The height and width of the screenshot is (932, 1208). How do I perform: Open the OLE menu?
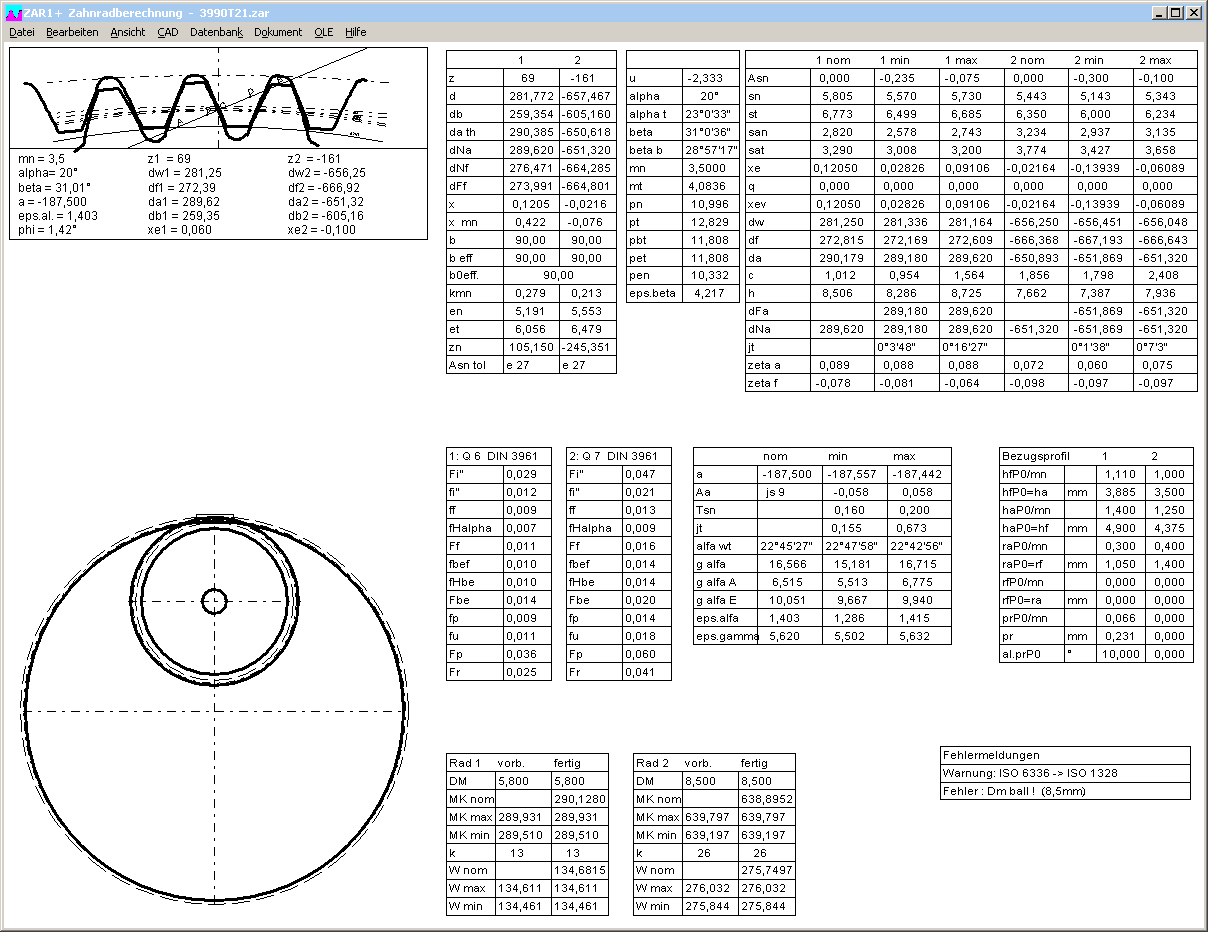[324, 32]
